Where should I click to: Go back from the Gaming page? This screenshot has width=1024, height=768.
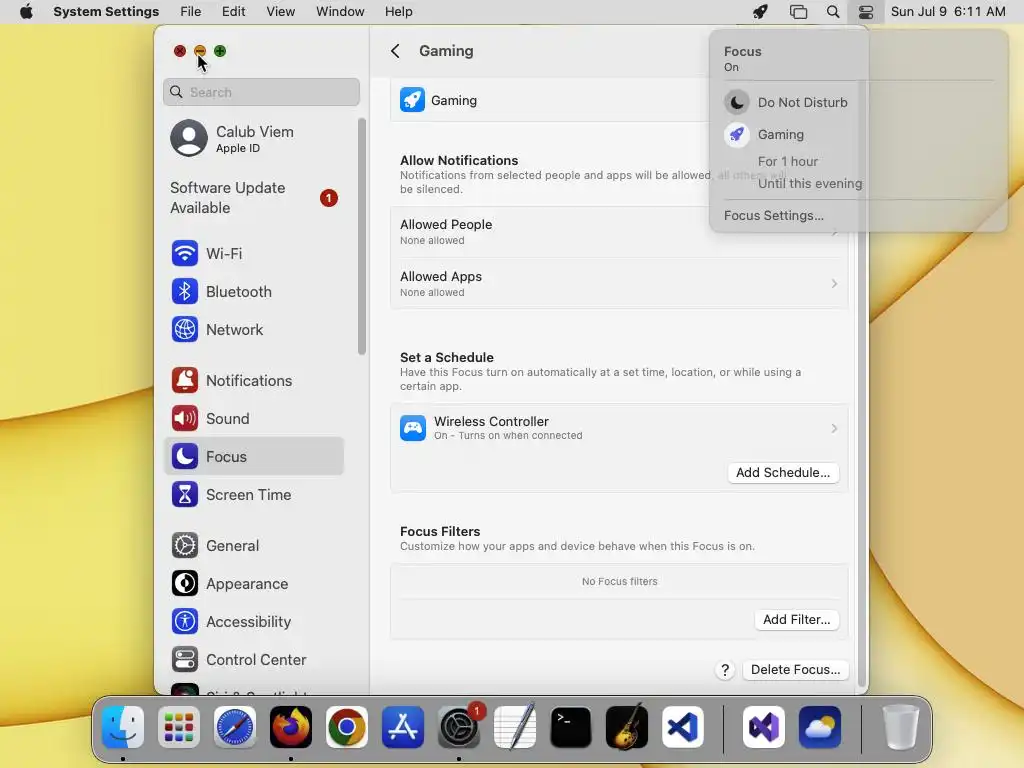pyautogui.click(x=395, y=51)
